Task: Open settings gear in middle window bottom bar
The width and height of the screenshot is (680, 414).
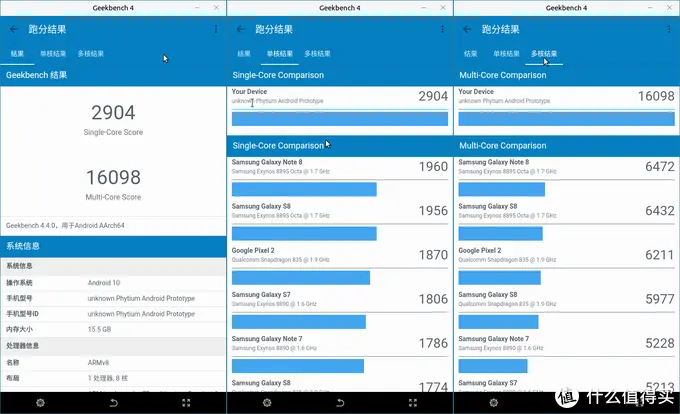Action: pos(267,403)
